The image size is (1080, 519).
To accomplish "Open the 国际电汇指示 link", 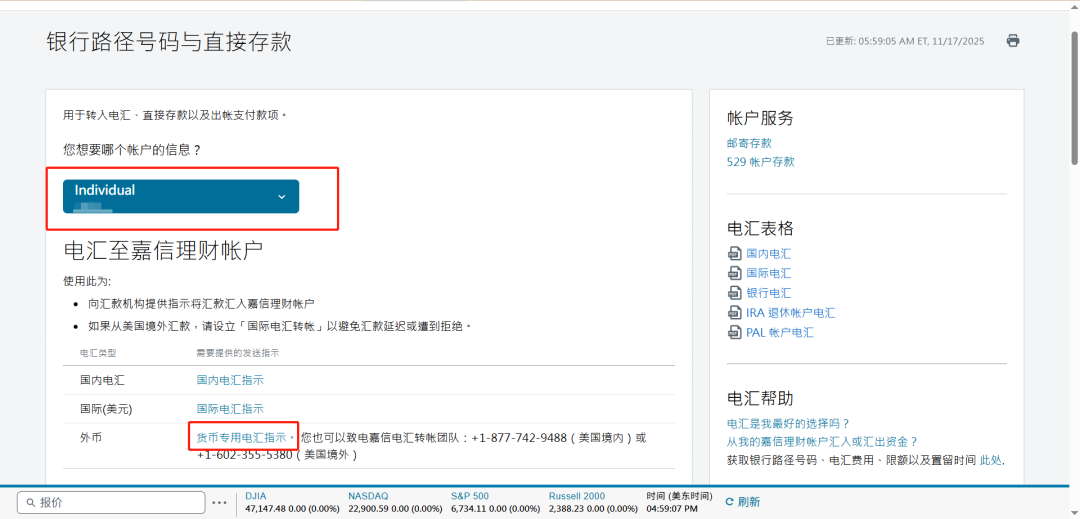I will tap(230, 409).
